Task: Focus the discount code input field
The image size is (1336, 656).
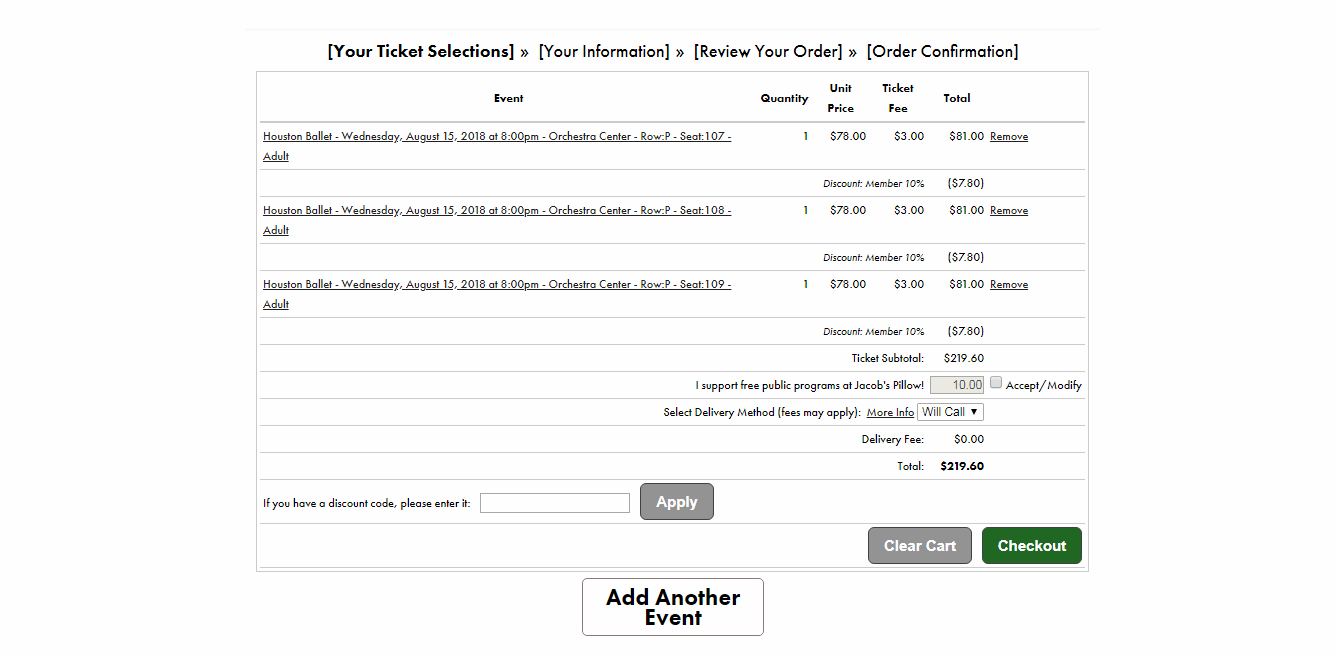Action: 555,503
